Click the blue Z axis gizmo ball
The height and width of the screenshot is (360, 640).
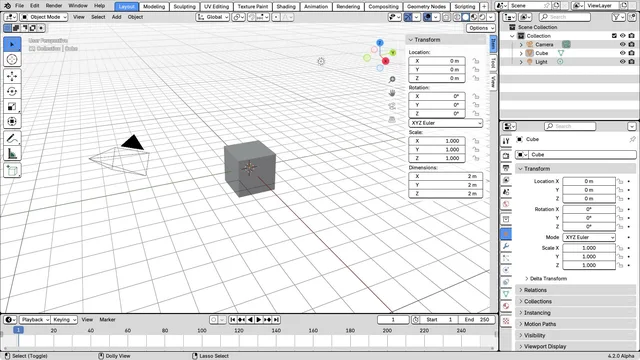point(380,42)
